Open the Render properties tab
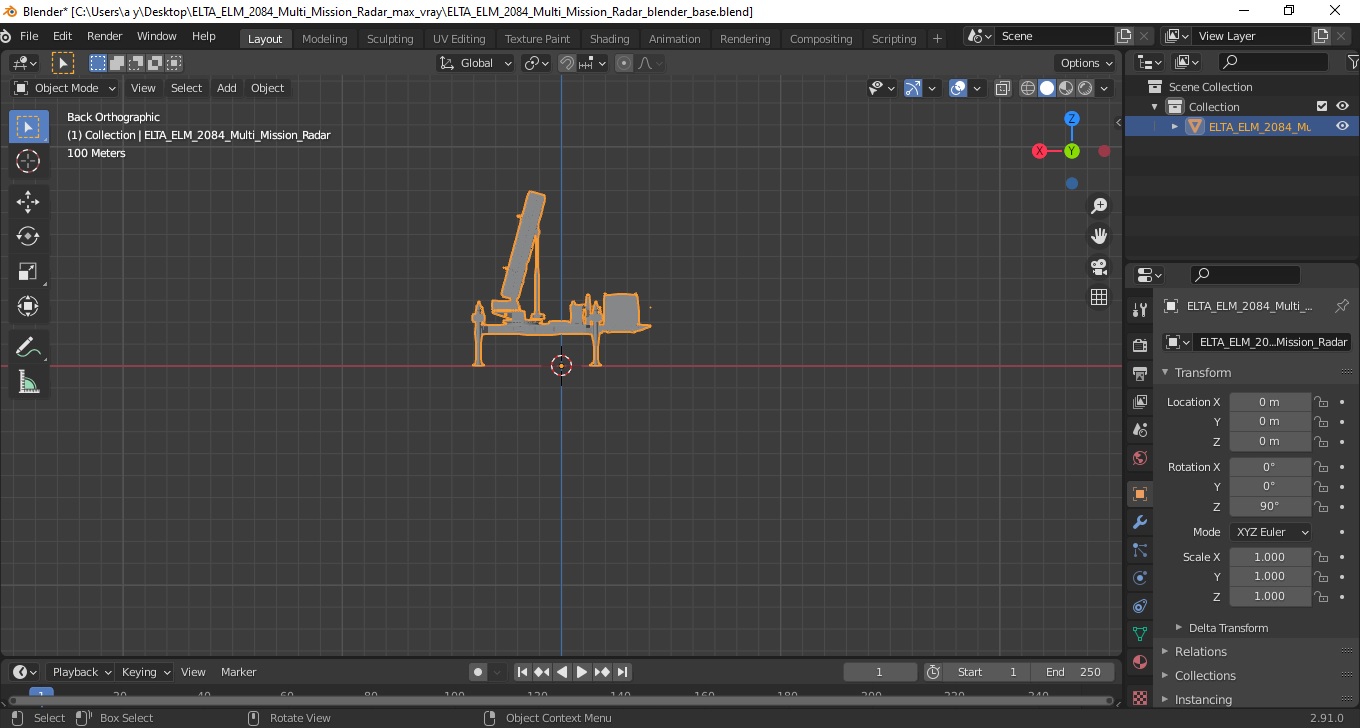1360x728 pixels. [x=1140, y=345]
